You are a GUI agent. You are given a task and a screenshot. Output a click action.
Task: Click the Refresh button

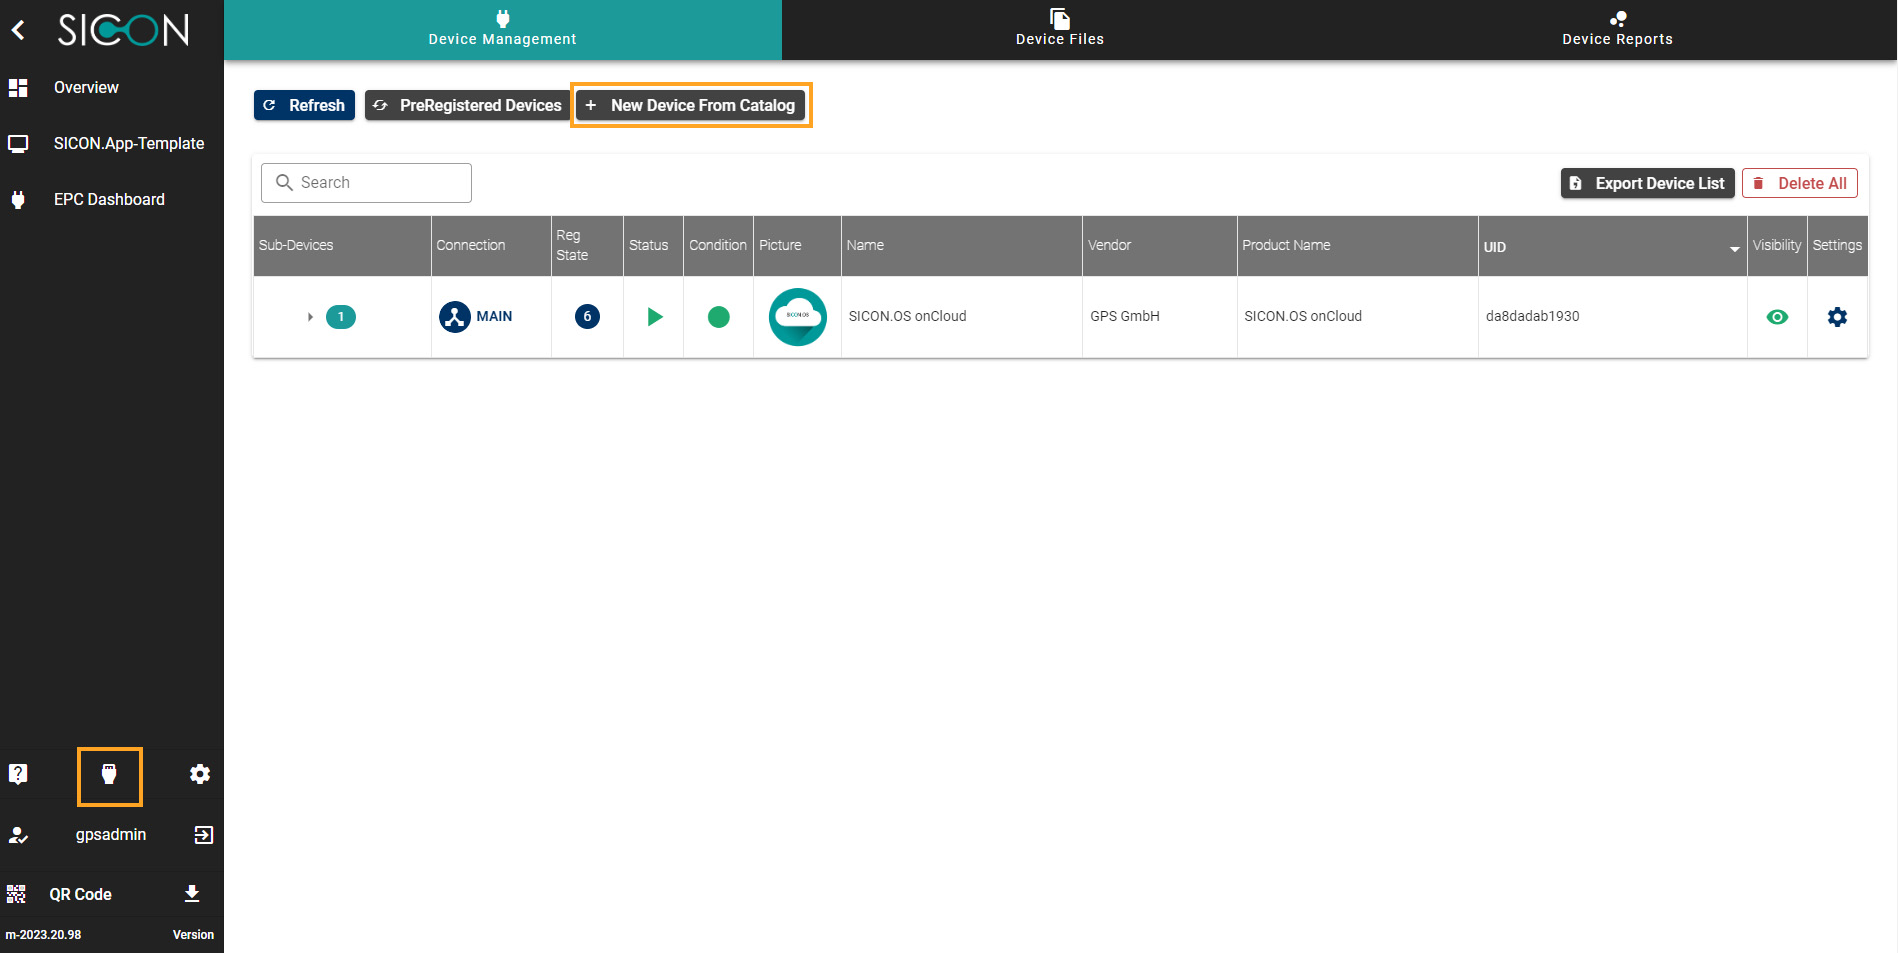point(304,105)
